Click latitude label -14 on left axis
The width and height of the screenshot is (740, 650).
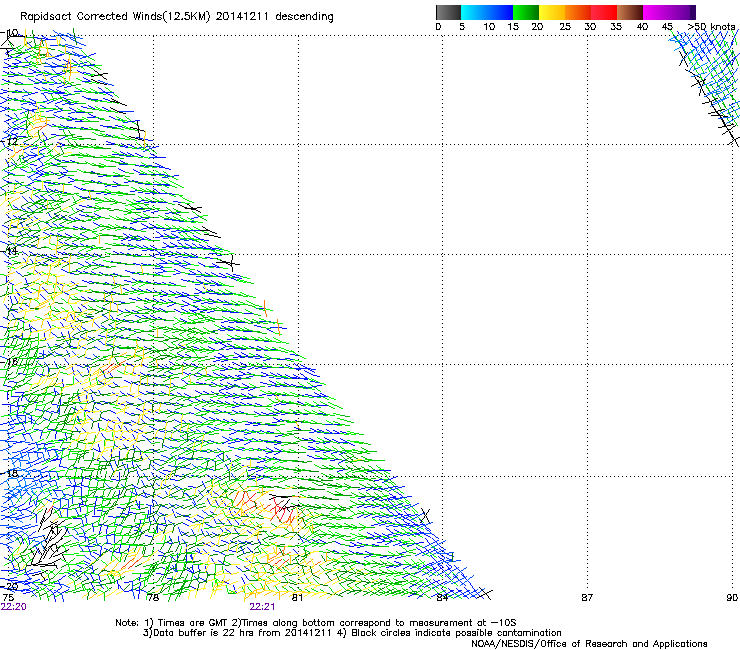[x=10, y=251]
